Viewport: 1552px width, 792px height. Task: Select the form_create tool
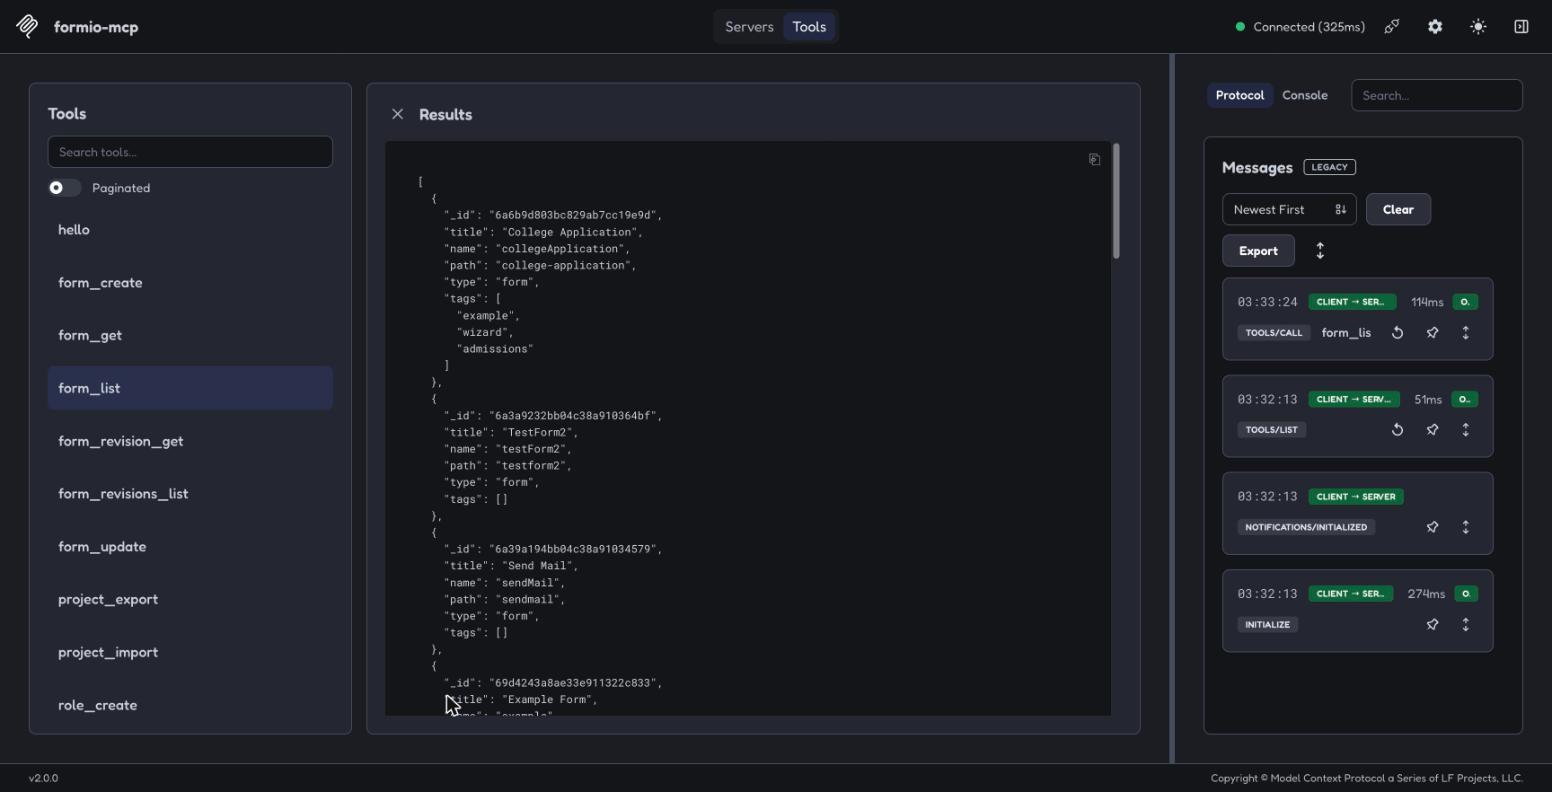click(190, 283)
